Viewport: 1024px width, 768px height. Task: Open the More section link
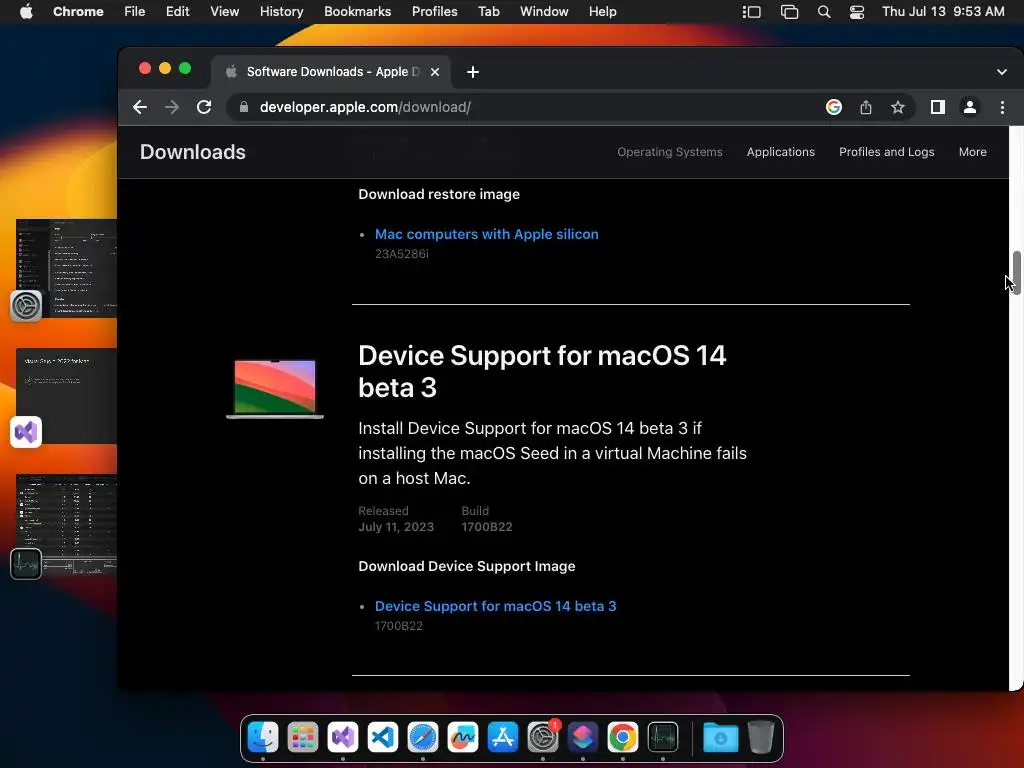click(x=972, y=152)
